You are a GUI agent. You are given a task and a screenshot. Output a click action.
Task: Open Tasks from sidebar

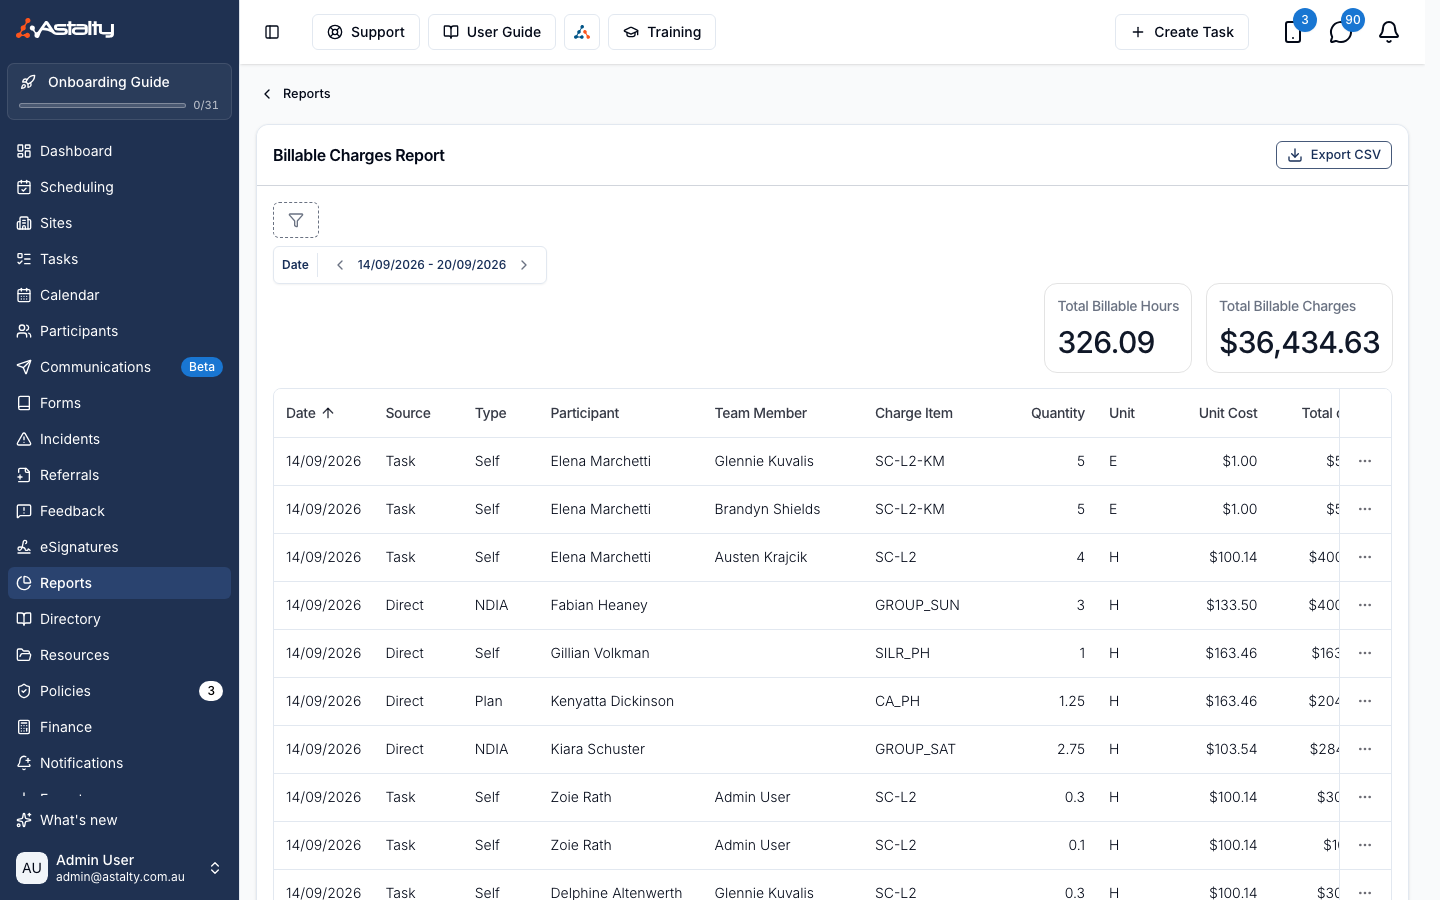pyautogui.click(x=119, y=259)
